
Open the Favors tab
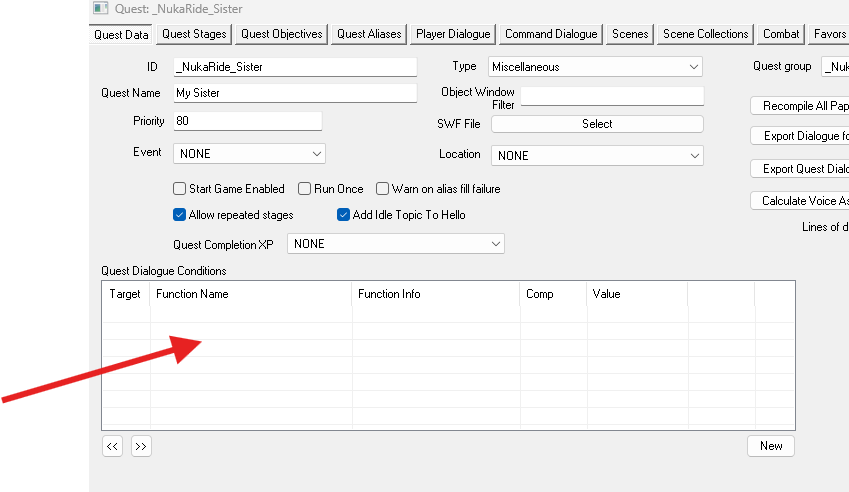[x=829, y=34]
